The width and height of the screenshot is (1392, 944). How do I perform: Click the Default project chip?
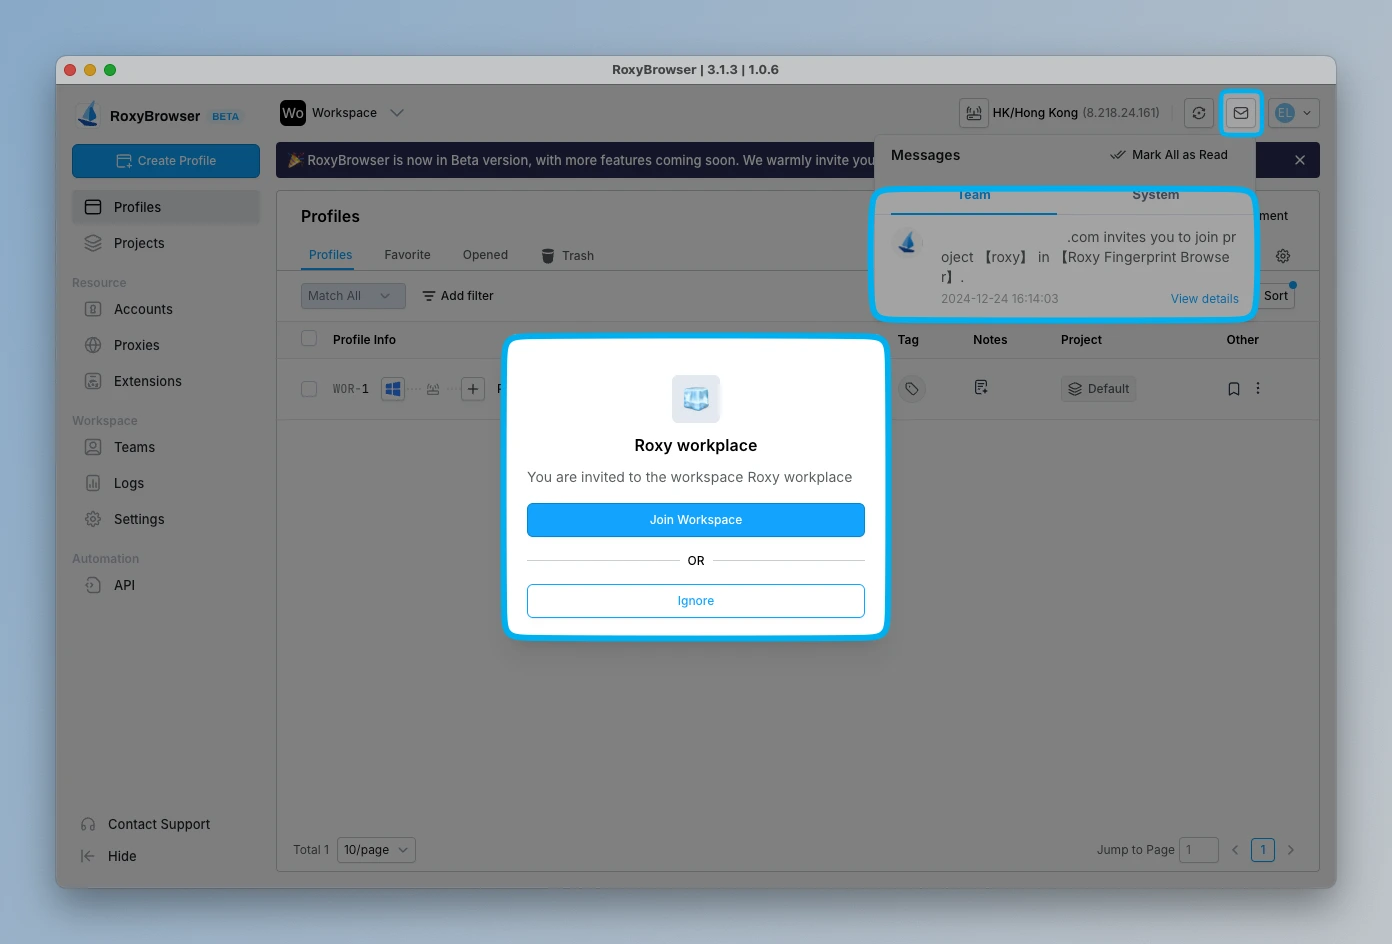(x=1098, y=389)
